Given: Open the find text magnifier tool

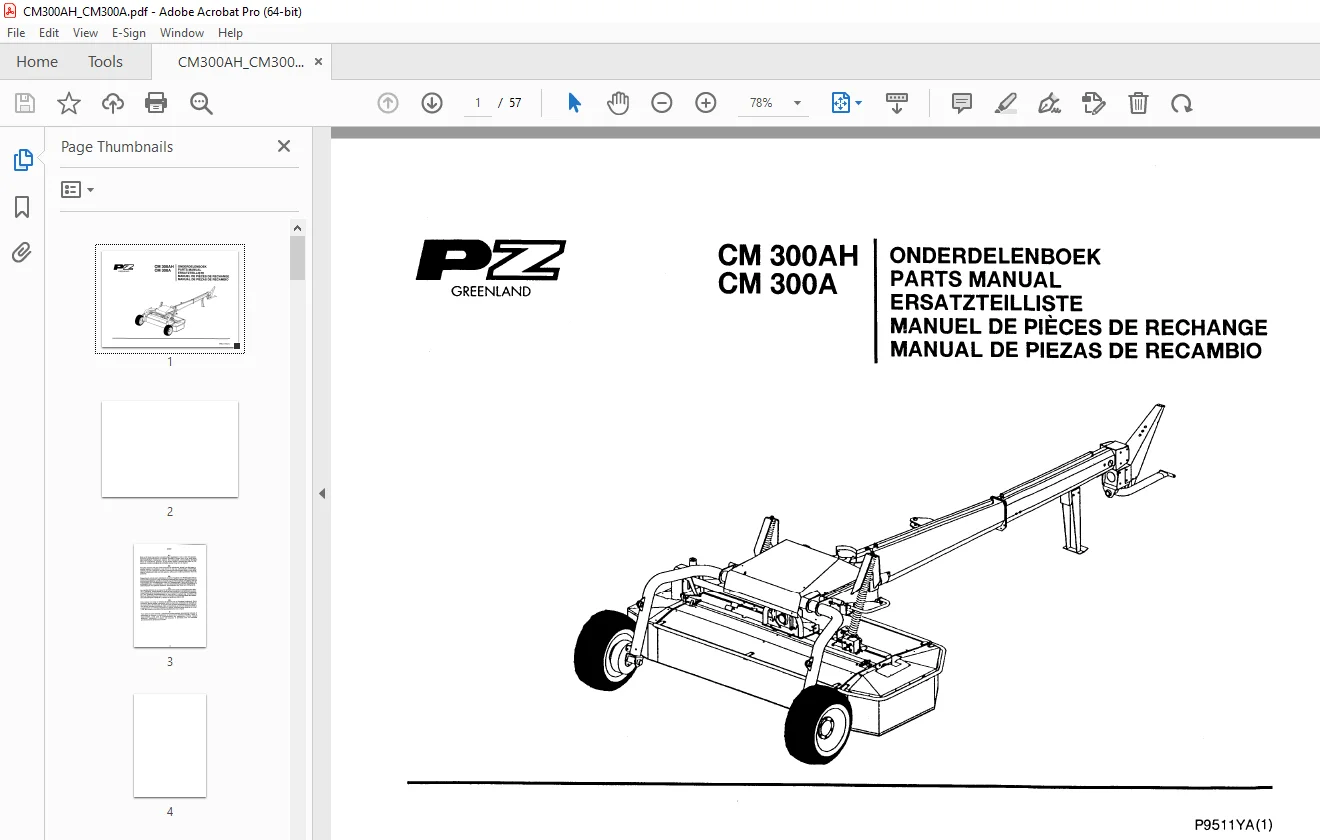Looking at the screenshot, I should click(x=201, y=103).
